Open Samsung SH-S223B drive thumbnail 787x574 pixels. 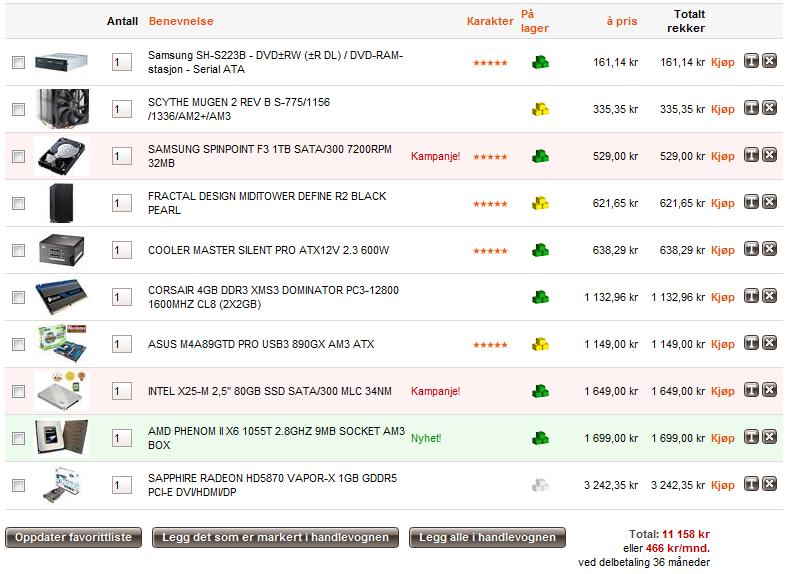[61, 62]
